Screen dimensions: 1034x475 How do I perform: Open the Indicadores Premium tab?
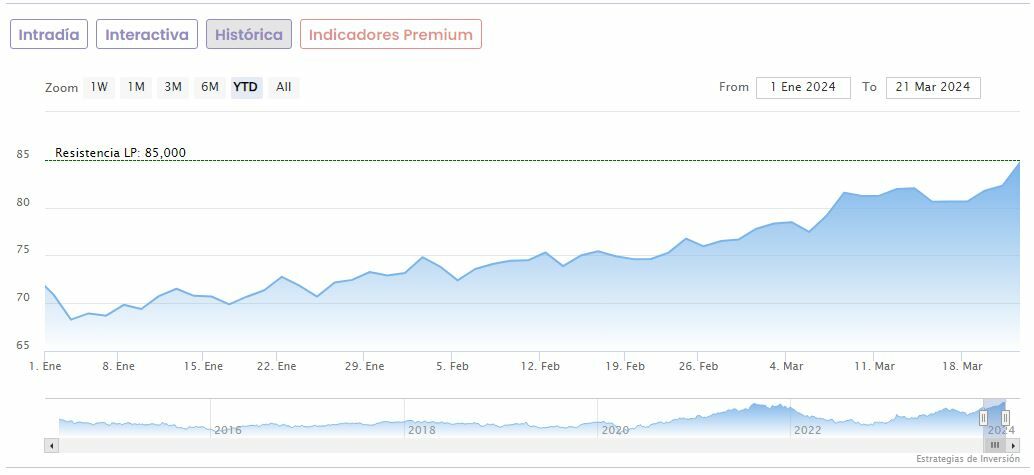[x=390, y=34]
